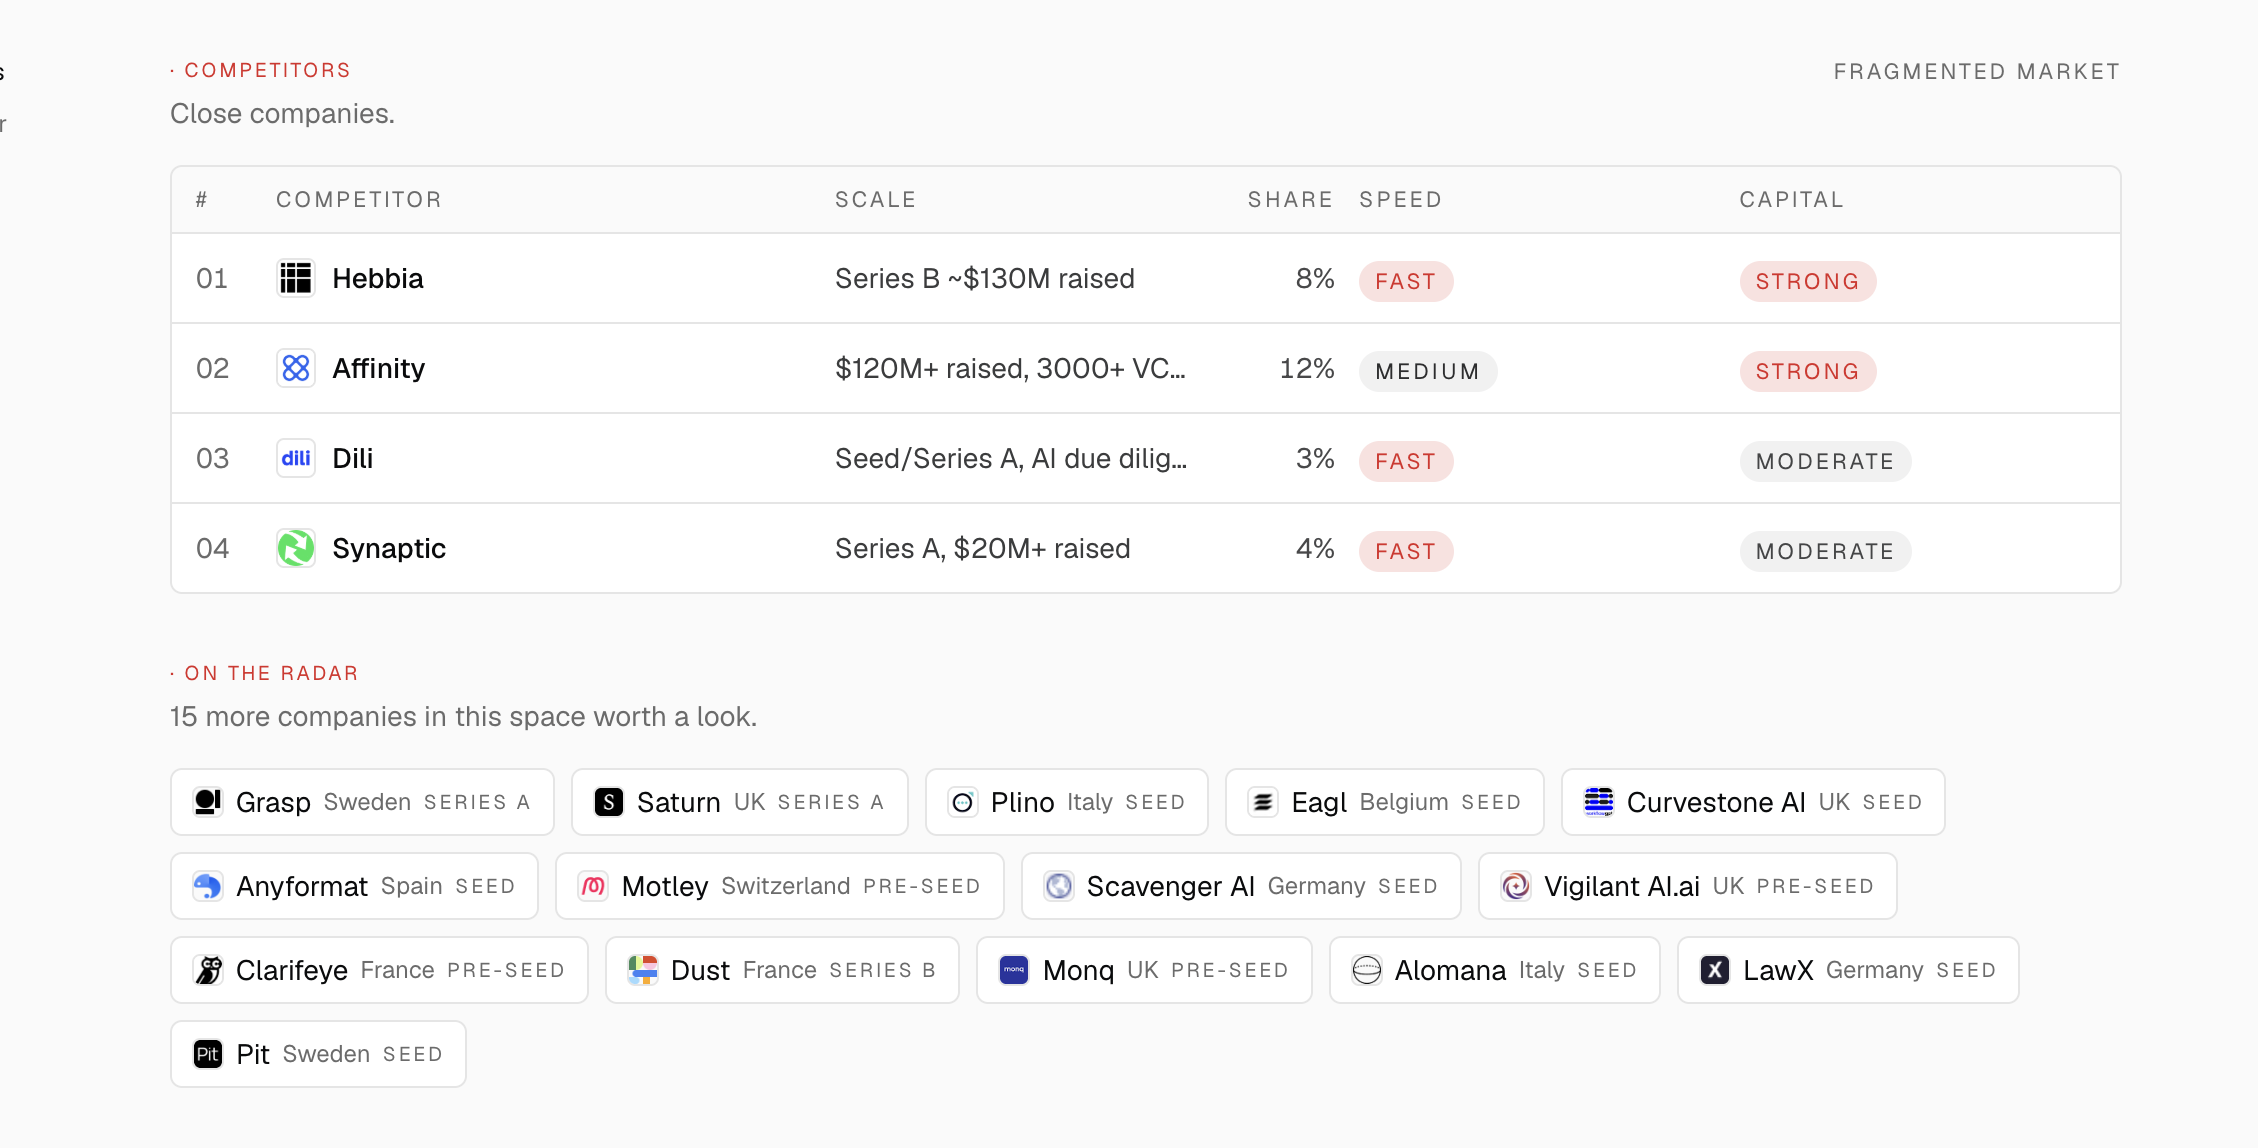This screenshot has width=2258, height=1148.
Task: Click the FRAGMENTED MARKET label
Action: tap(1977, 72)
